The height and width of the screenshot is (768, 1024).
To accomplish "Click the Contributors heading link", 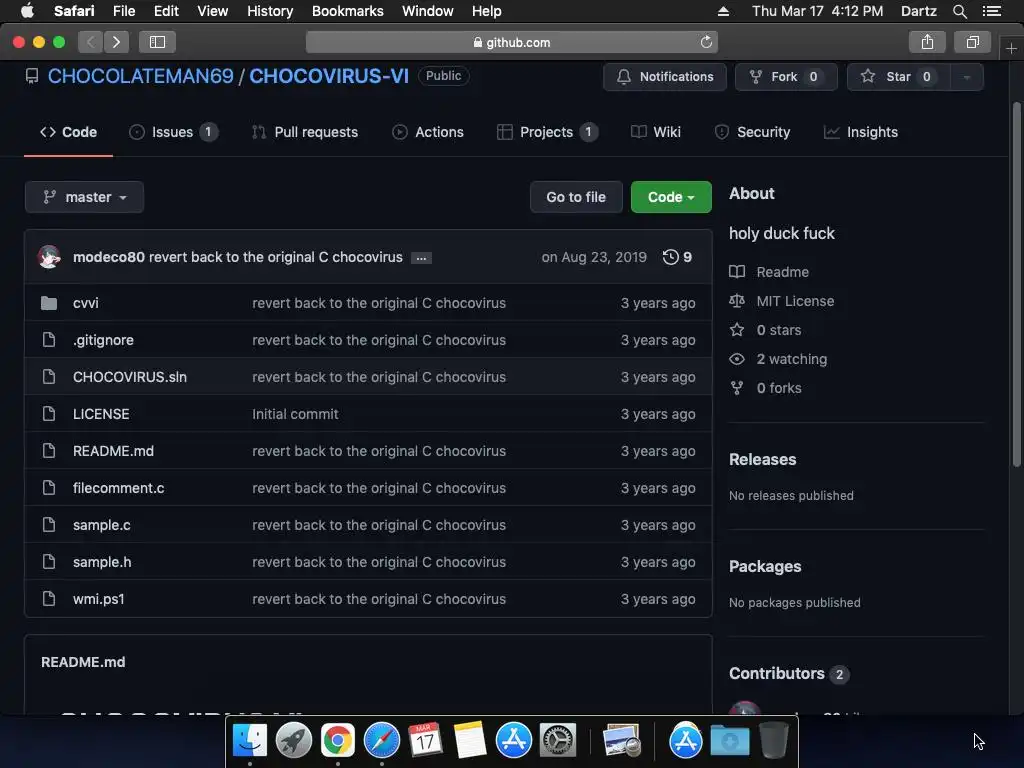I will 776,673.
